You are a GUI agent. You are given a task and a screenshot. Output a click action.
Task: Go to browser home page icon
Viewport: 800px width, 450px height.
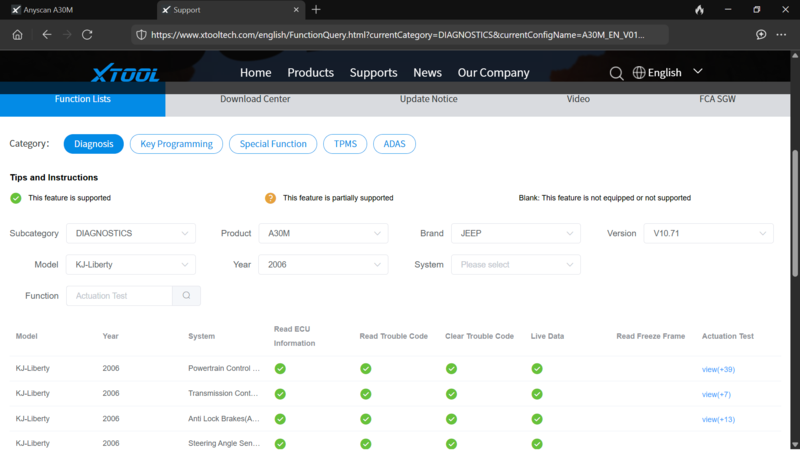[x=17, y=35]
